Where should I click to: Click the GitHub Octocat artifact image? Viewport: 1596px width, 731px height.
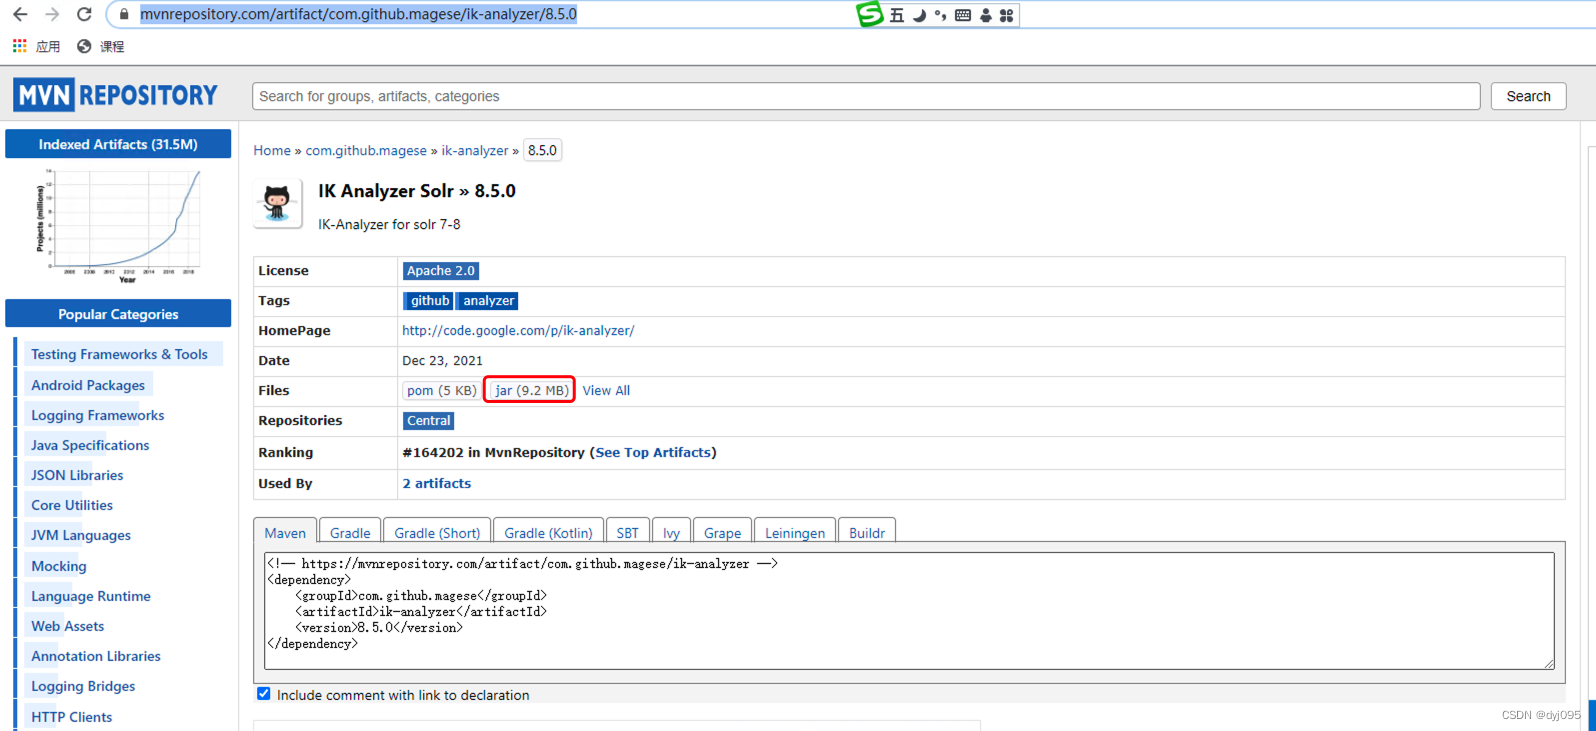coord(277,203)
